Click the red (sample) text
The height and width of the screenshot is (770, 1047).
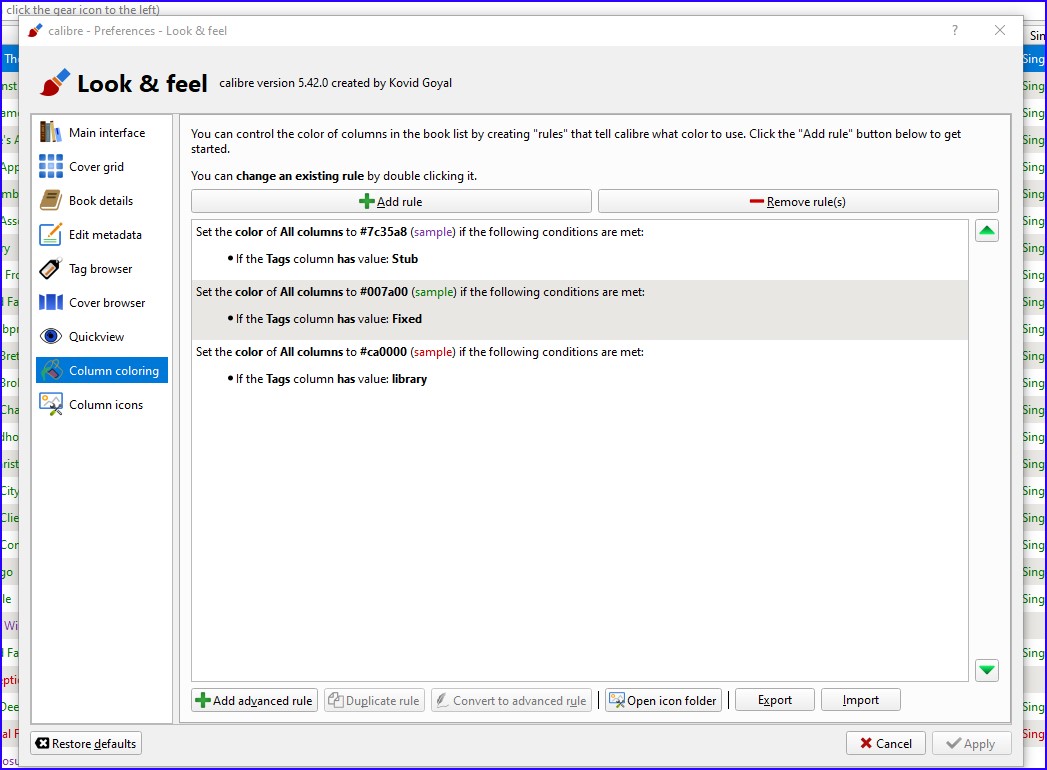(x=433, y=352)
